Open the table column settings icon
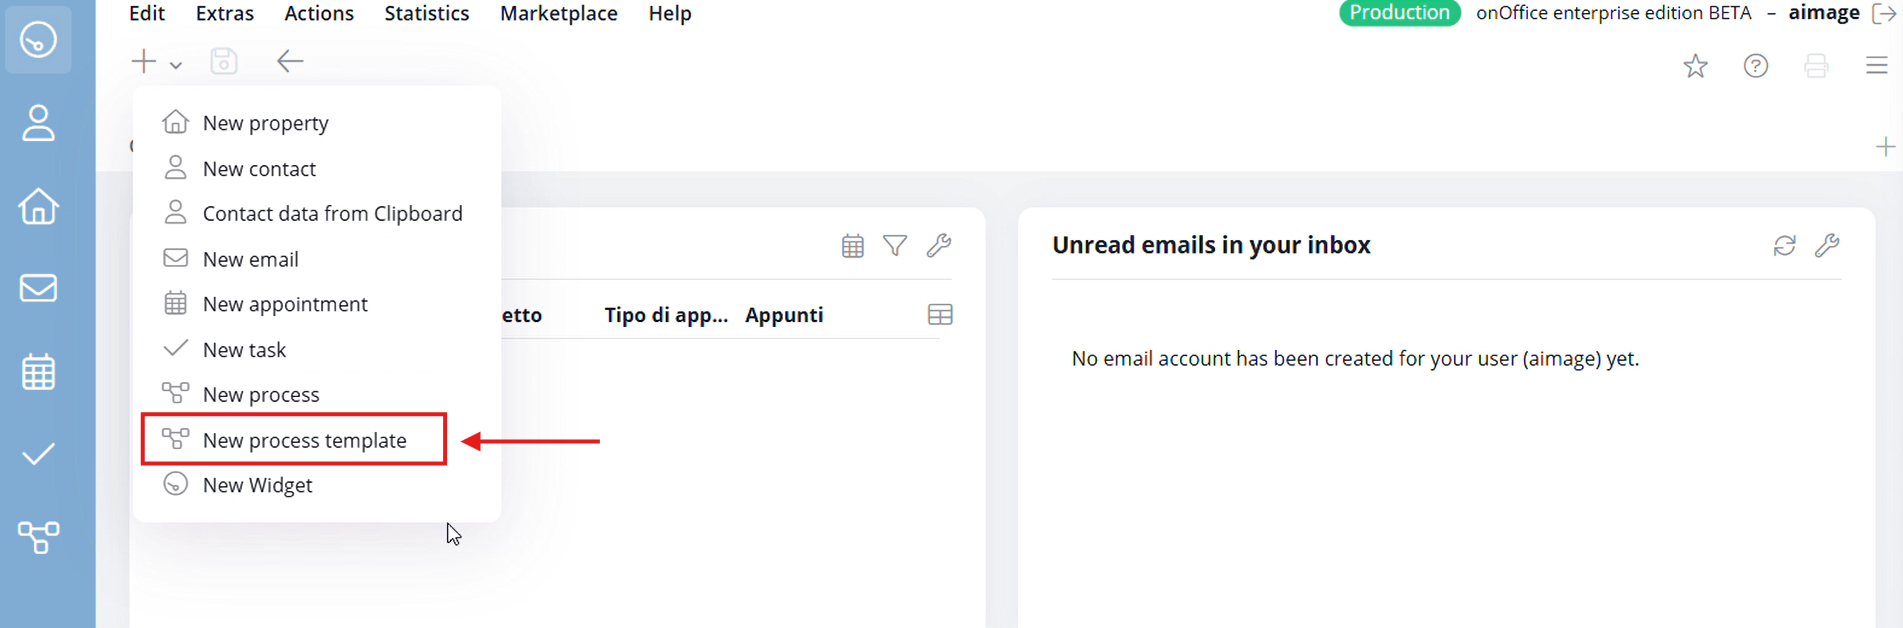The image size is (1903, 628). (x=939, y=315)
